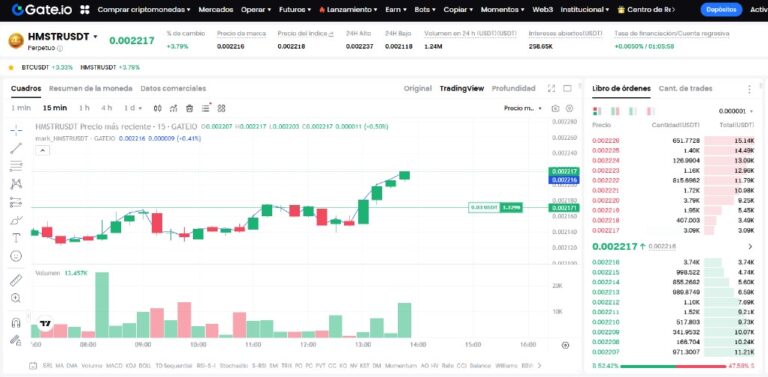Open order book more options menu

click(x=749, y=89)
